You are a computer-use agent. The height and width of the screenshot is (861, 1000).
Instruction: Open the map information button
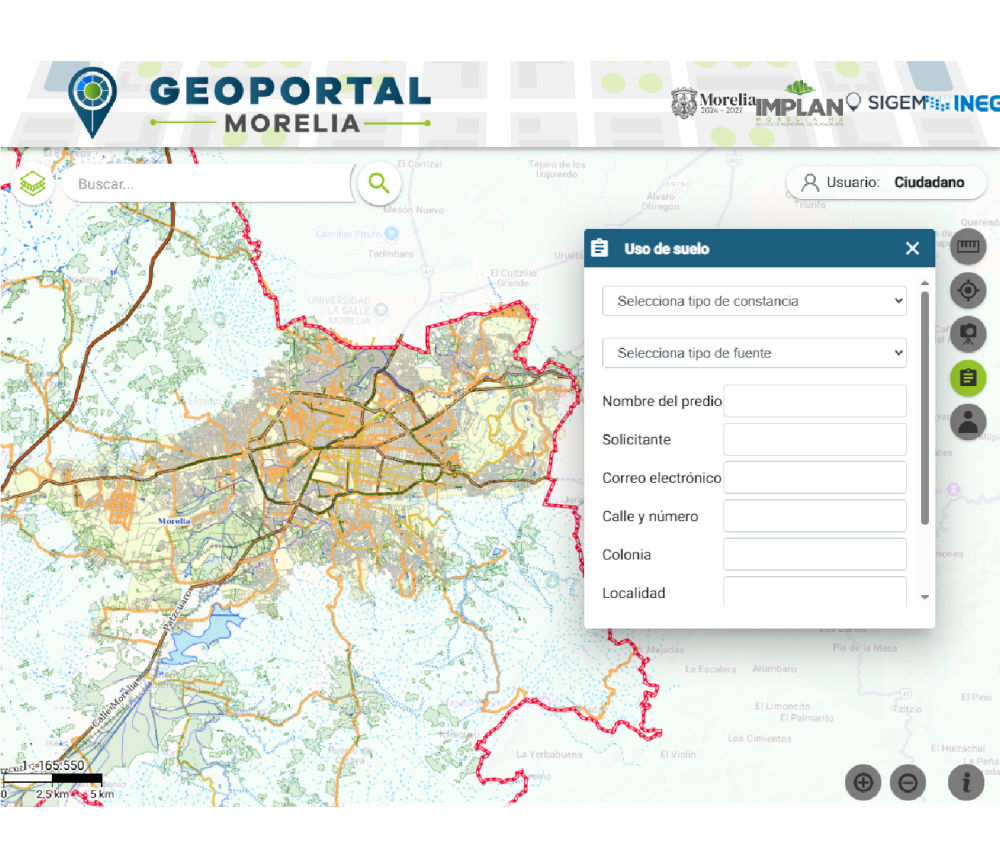966,782
